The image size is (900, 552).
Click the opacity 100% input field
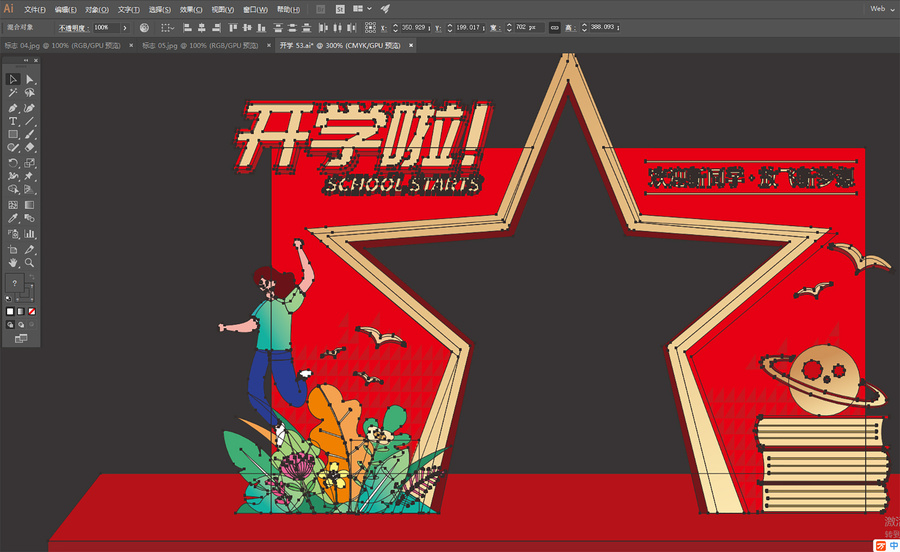106,28
